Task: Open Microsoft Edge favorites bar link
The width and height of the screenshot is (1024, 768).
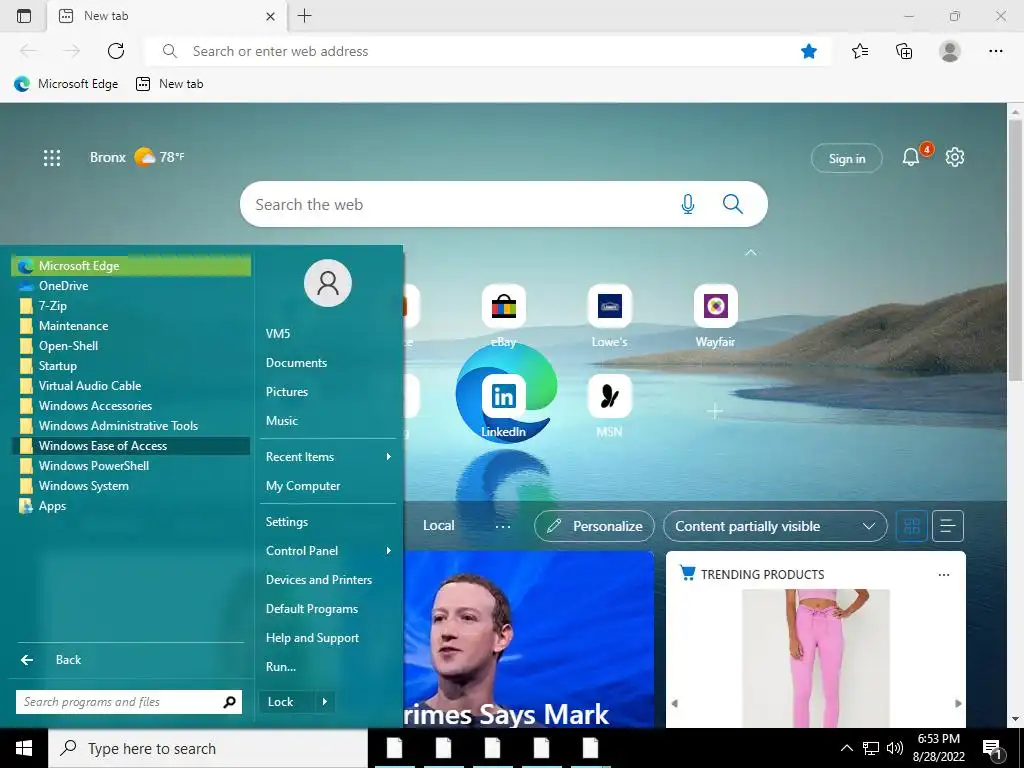Action: click(x=66, y=84)
